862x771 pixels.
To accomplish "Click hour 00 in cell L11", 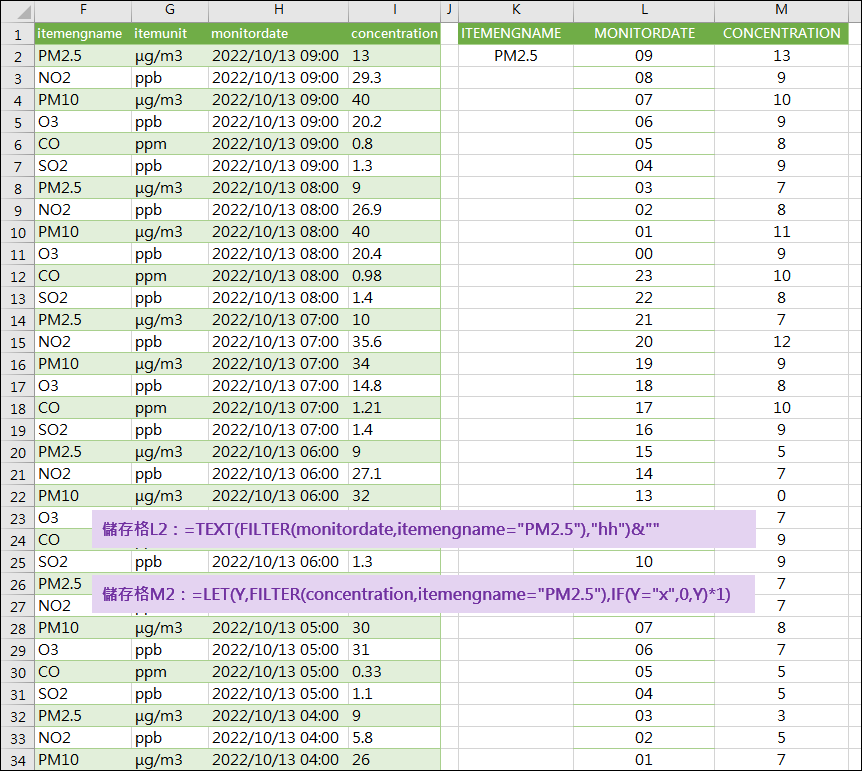I will pyautogui.click(x=644, y=254).
